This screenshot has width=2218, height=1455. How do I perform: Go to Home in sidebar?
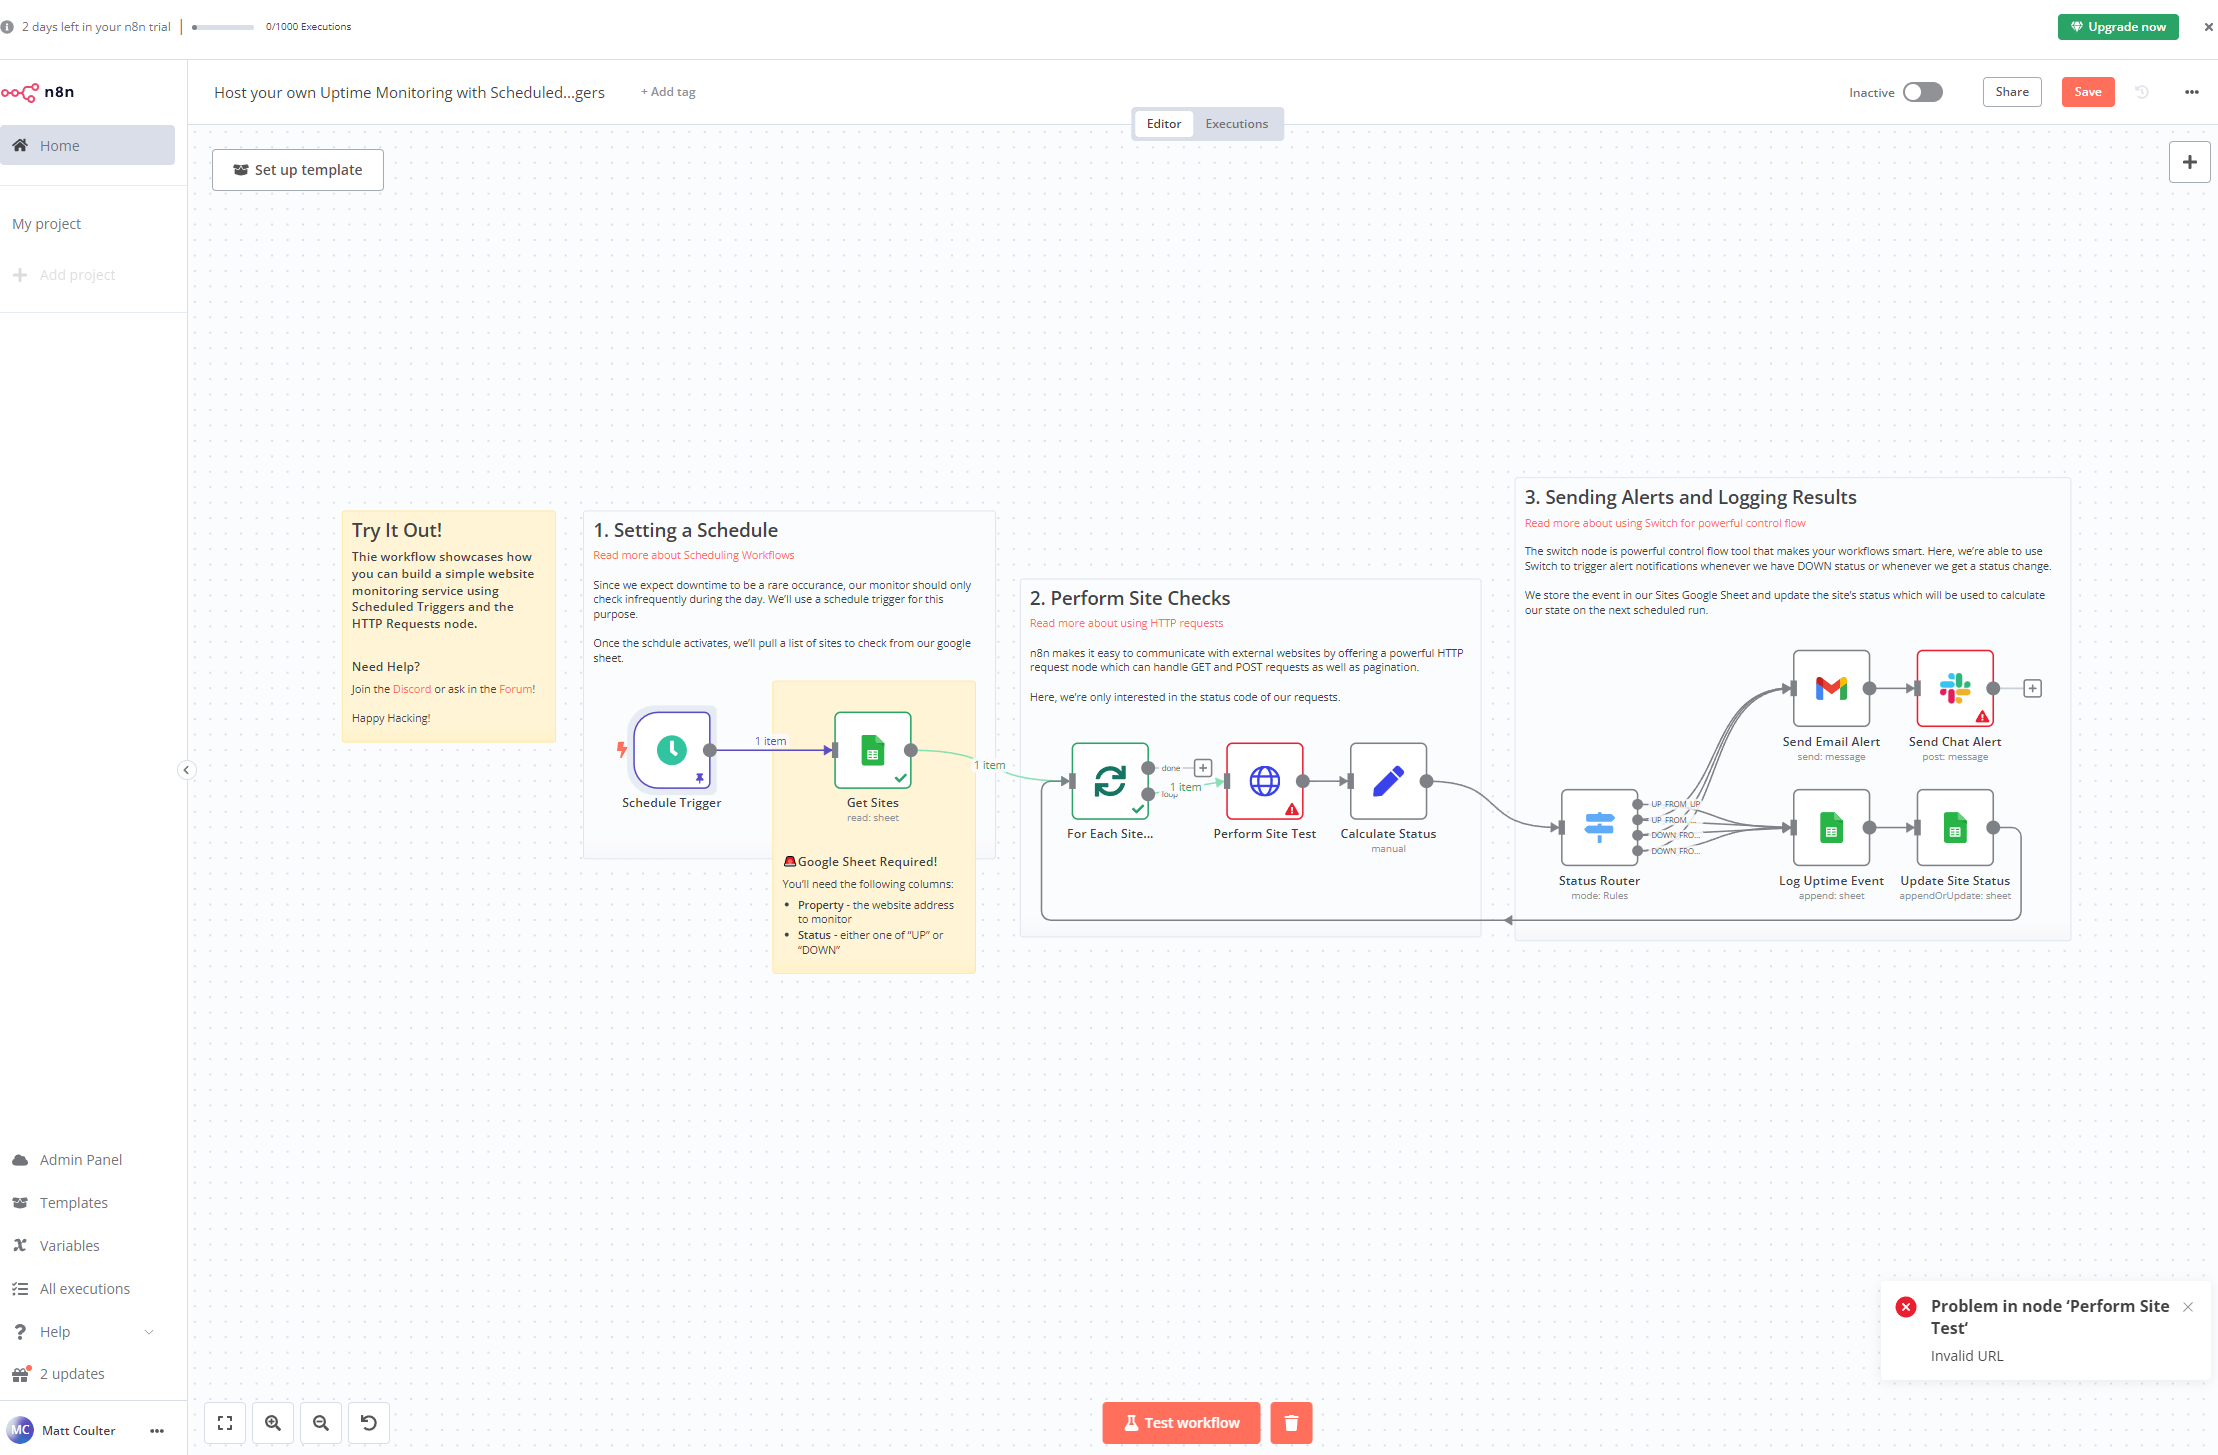87,145
